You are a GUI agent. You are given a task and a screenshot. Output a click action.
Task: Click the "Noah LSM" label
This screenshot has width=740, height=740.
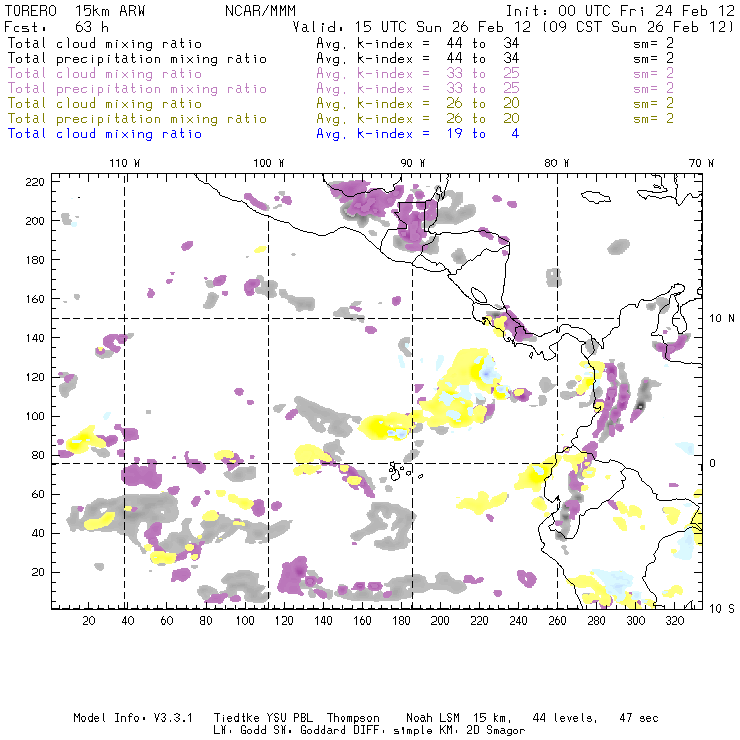433,718
